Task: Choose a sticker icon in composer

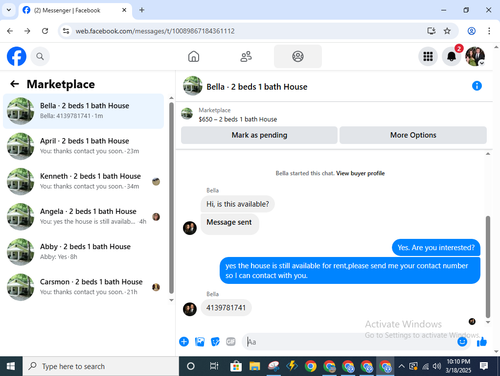Action: pos(215,342)
